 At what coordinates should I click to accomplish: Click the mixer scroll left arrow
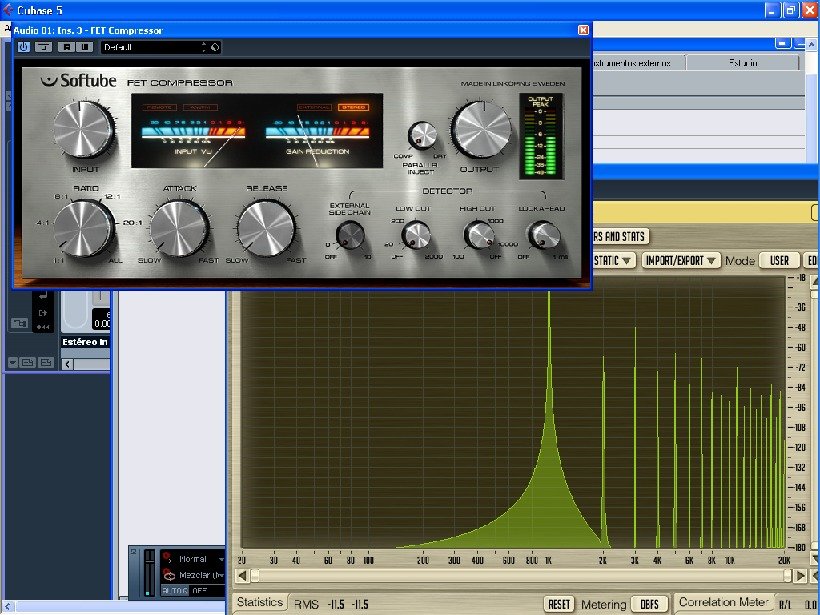pos(67,365)
